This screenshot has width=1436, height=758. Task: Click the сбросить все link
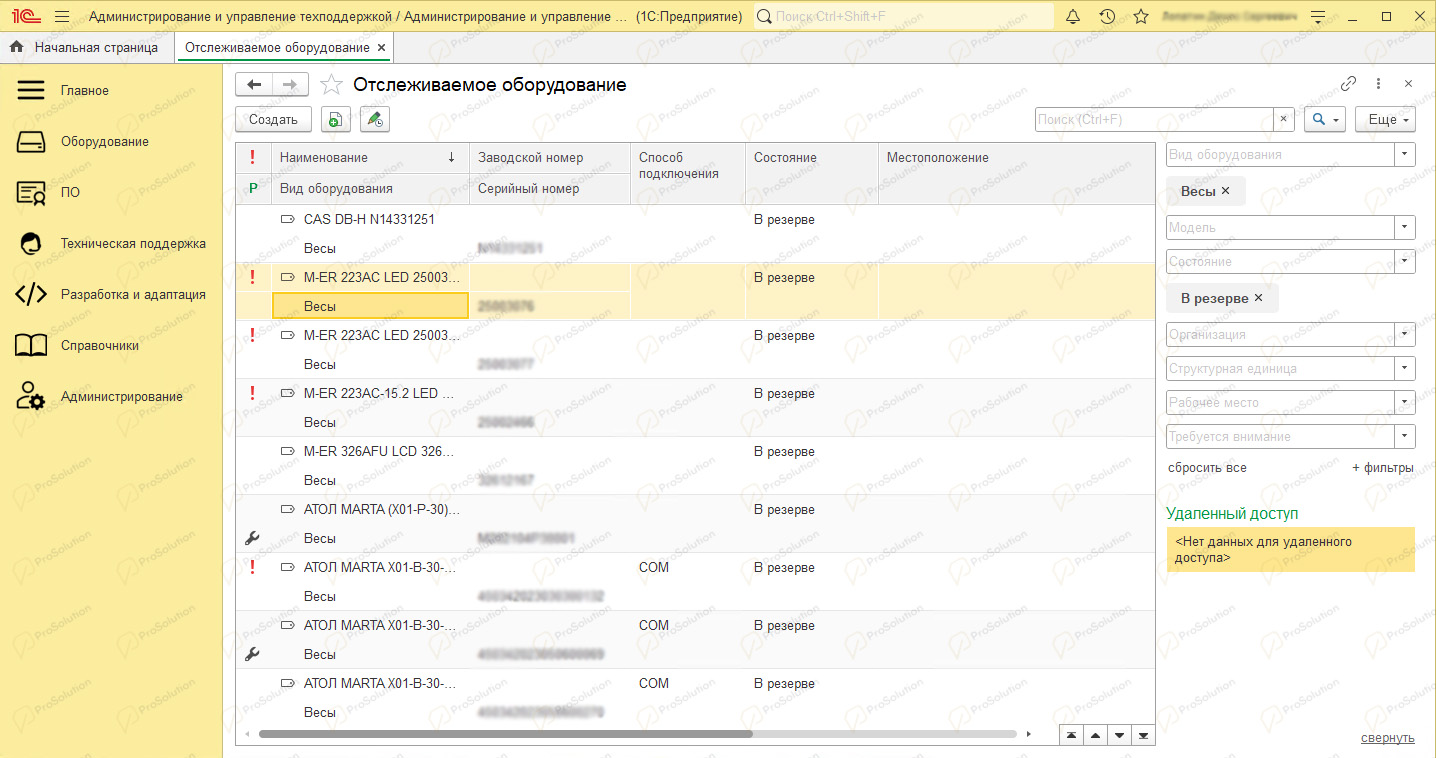click(x=1207, y=468)
